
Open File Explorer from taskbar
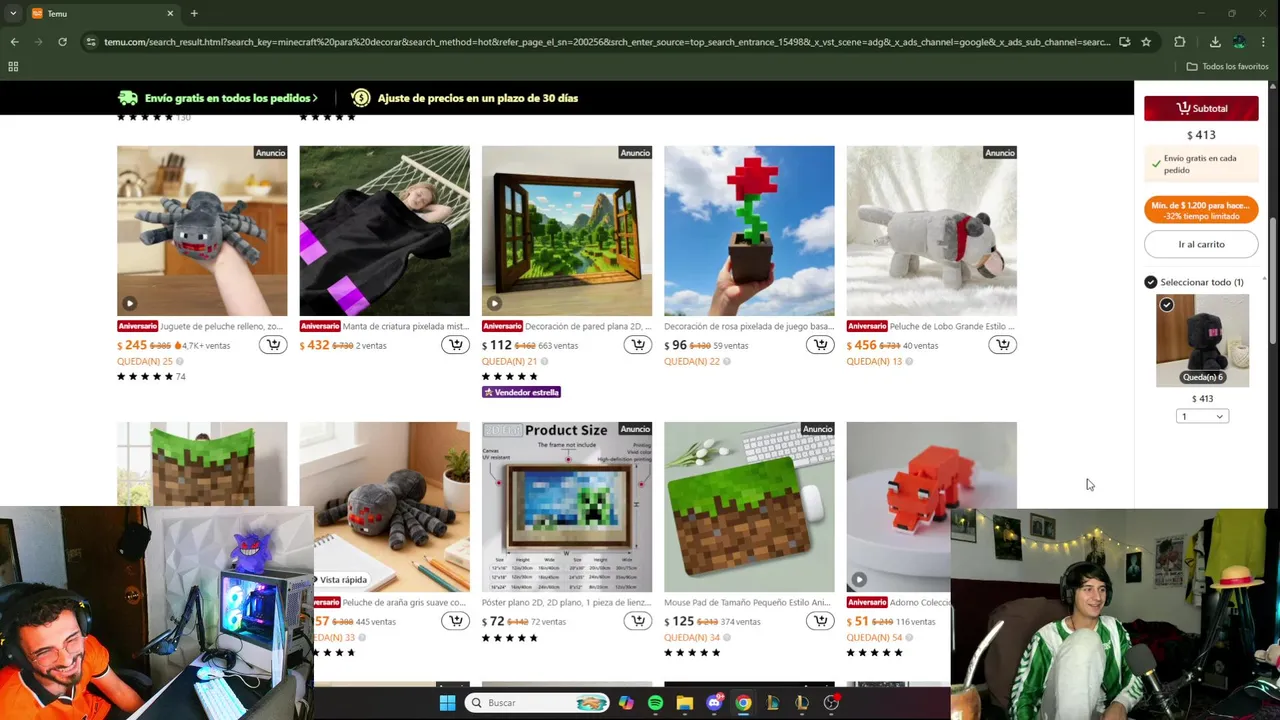tap(684, 703)
